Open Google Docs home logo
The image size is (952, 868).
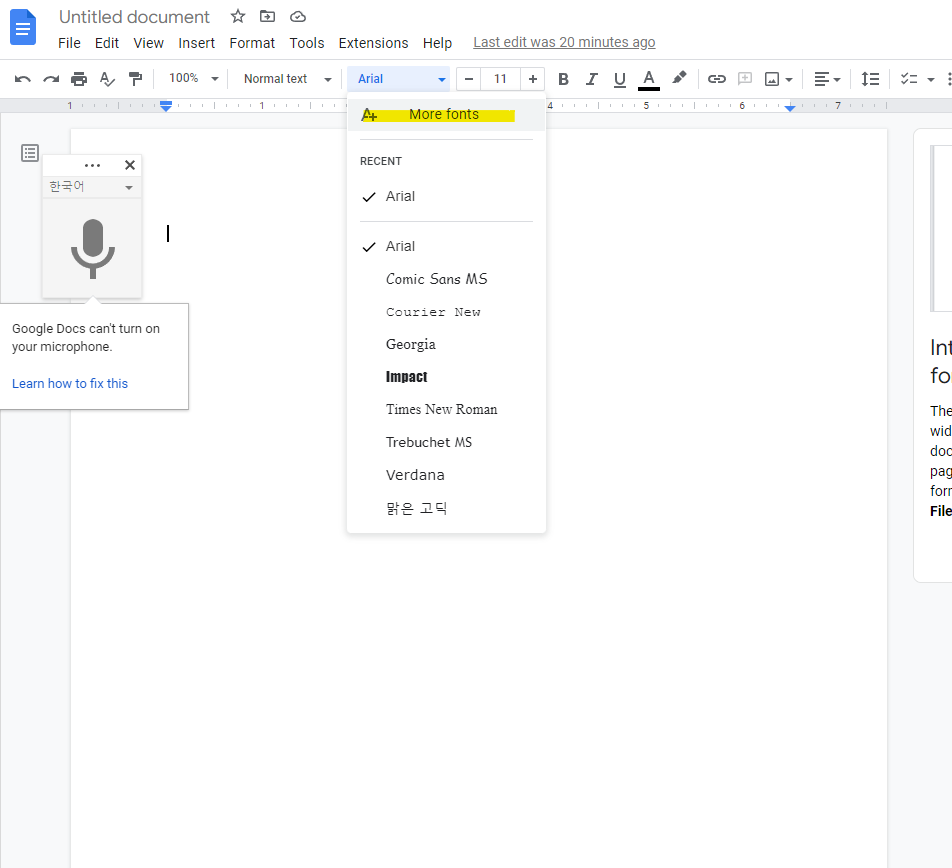click(23, 27)
